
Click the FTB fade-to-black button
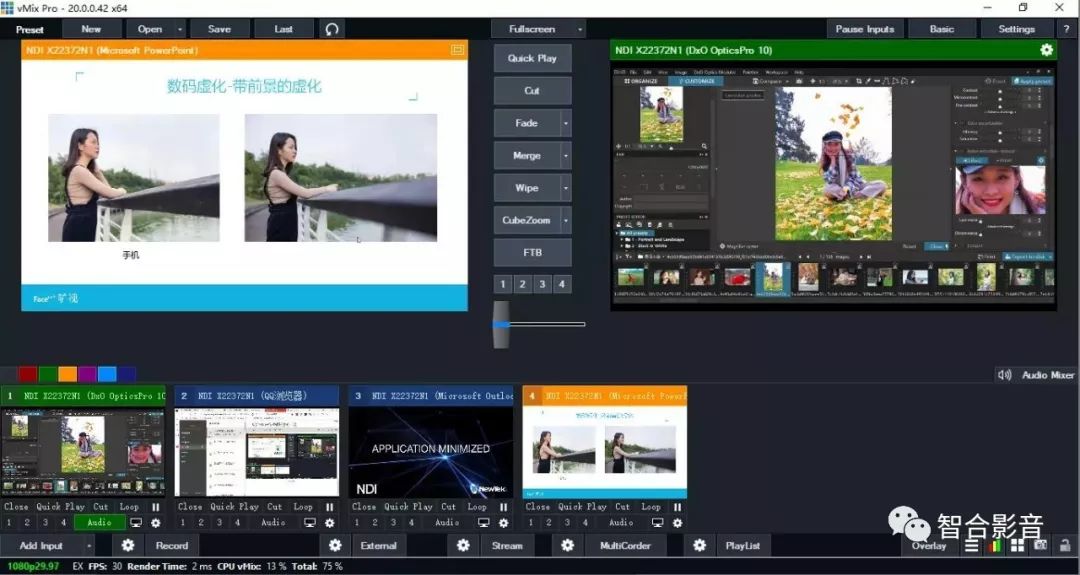click(532, 253)
